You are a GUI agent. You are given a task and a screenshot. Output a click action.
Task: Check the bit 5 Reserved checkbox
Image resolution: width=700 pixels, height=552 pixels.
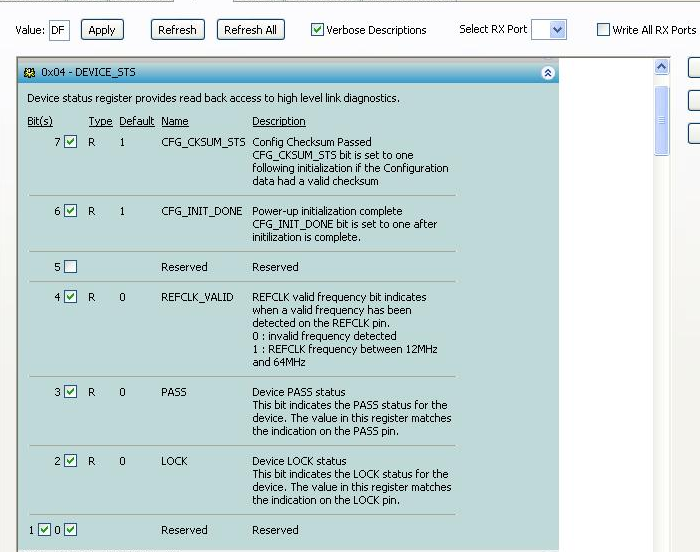pos(71,267)
